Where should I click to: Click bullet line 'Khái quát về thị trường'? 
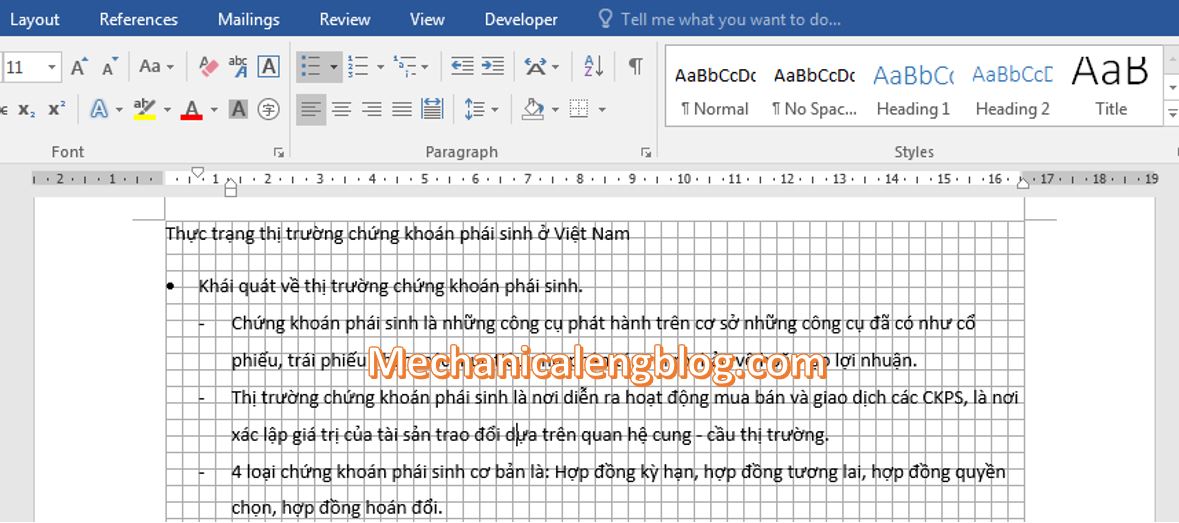click(390, 286)
